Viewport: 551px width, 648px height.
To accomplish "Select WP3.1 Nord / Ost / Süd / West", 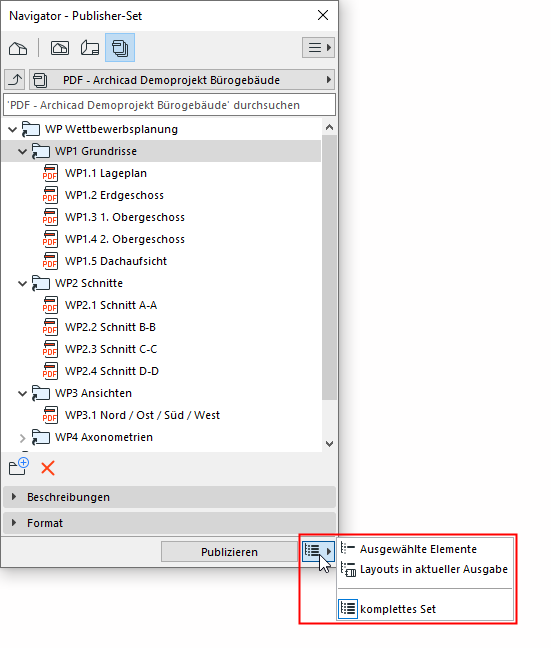I will tap(143, 415).
